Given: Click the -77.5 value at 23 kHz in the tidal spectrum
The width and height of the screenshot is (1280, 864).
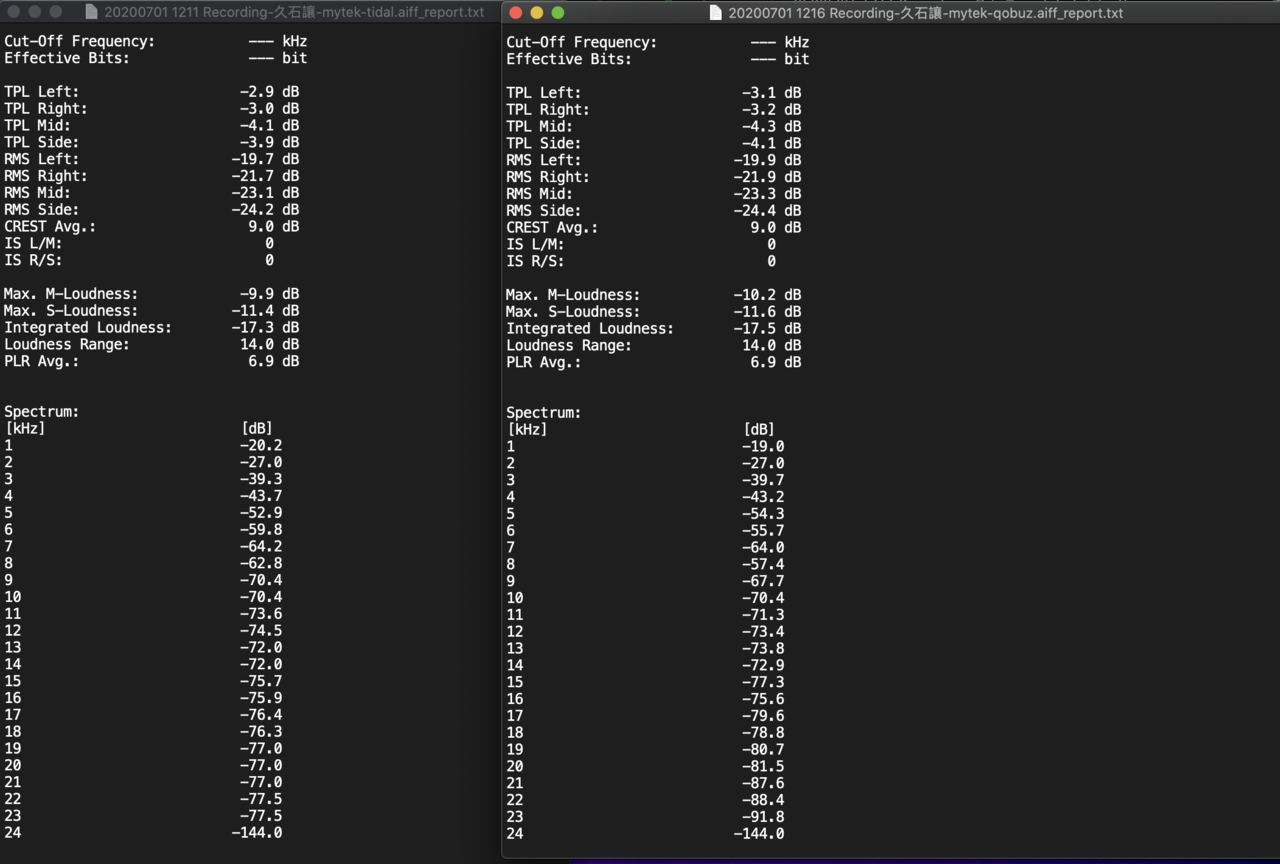Looking at the screenshot, I should tap(261, 816).
